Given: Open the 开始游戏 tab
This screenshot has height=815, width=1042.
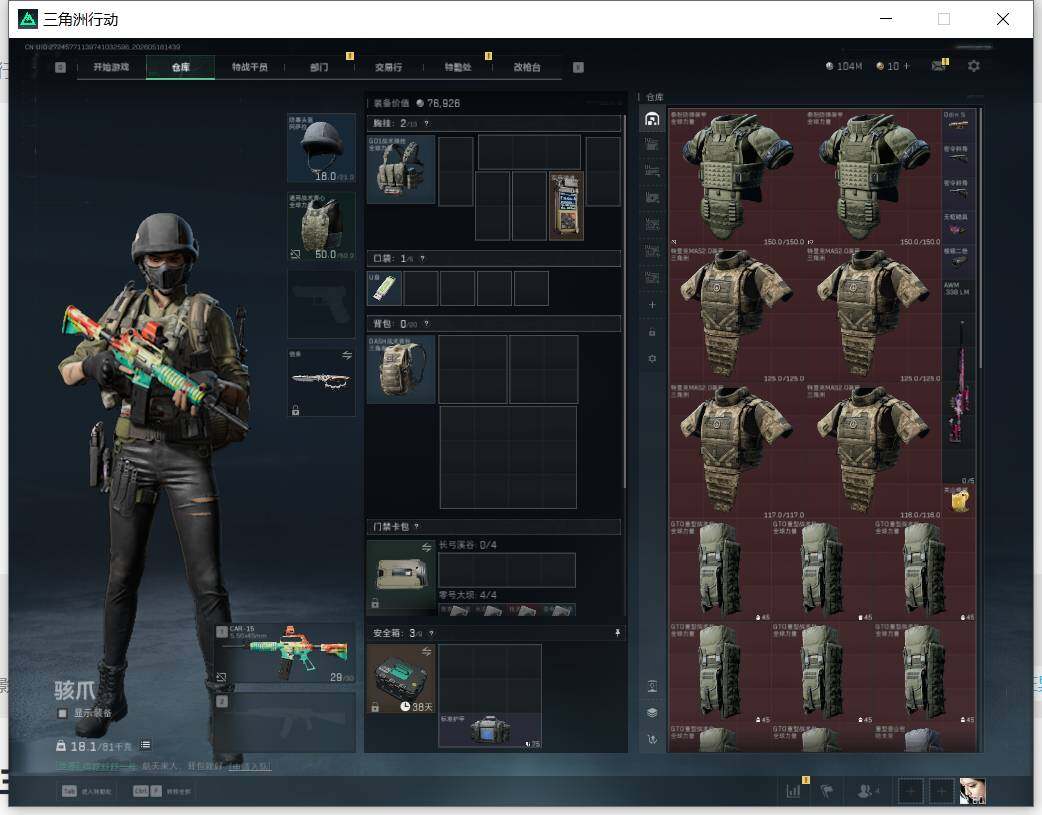Looking at the screenshot, I should 111,67.
